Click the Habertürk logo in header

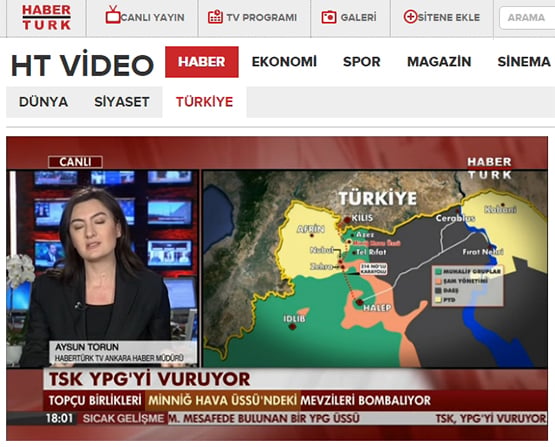coord(46,17)
